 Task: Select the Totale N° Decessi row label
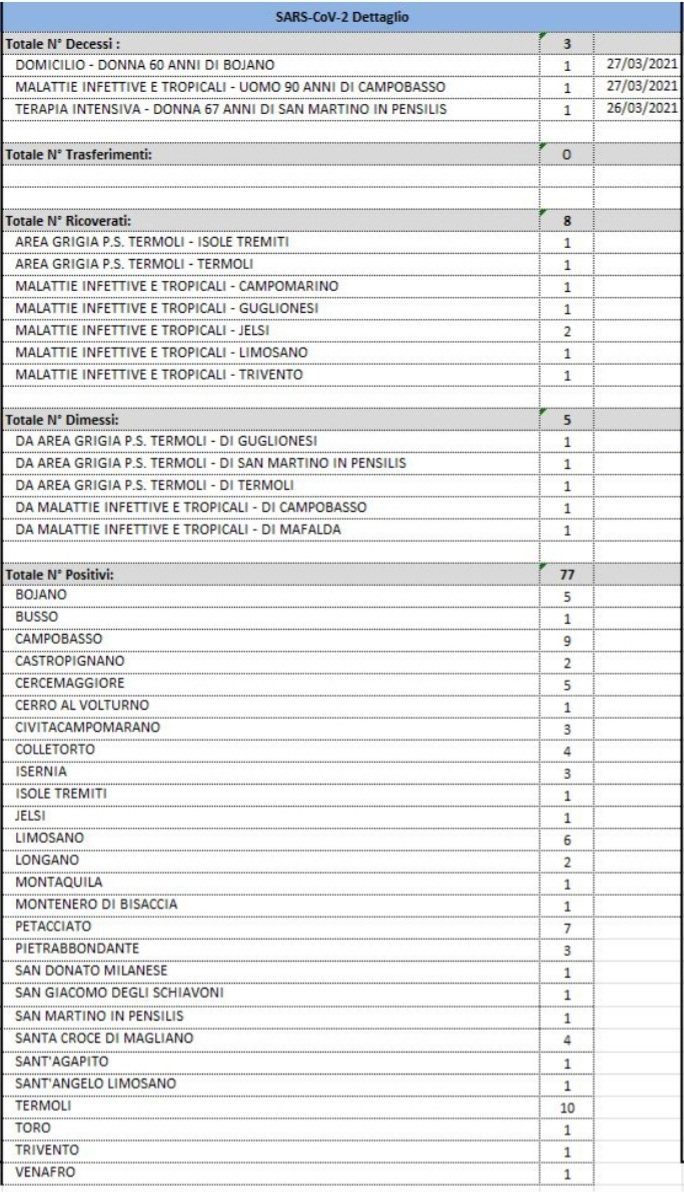tap(63, 44)
